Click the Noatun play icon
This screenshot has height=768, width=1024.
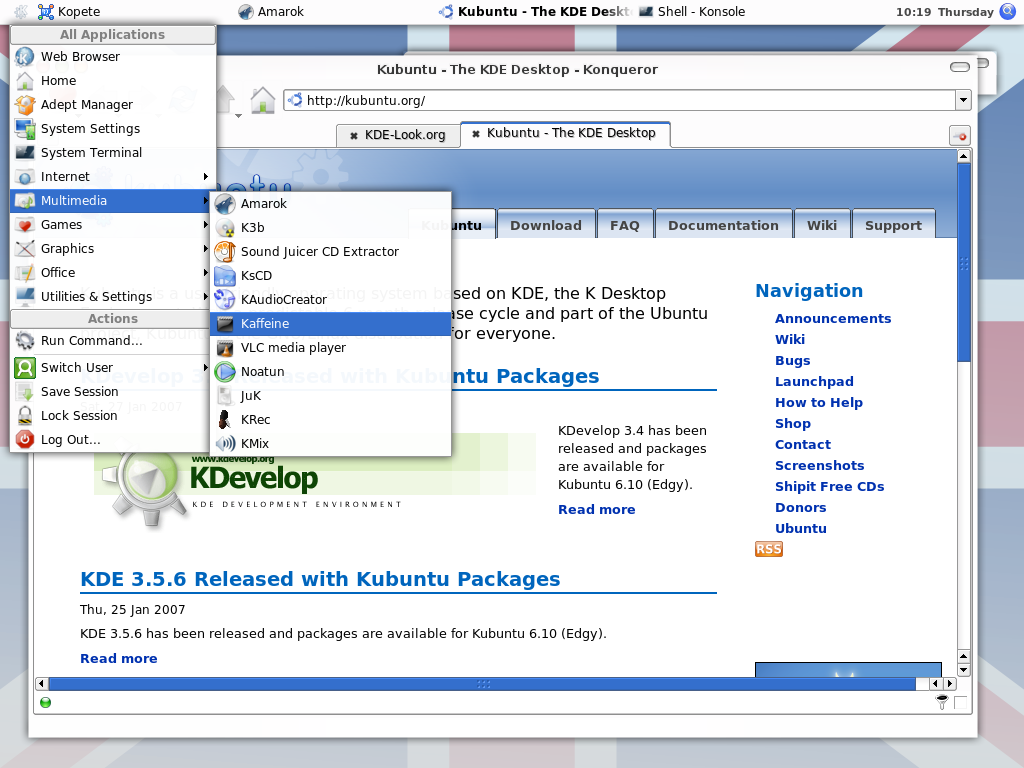(x=225, y=372)
